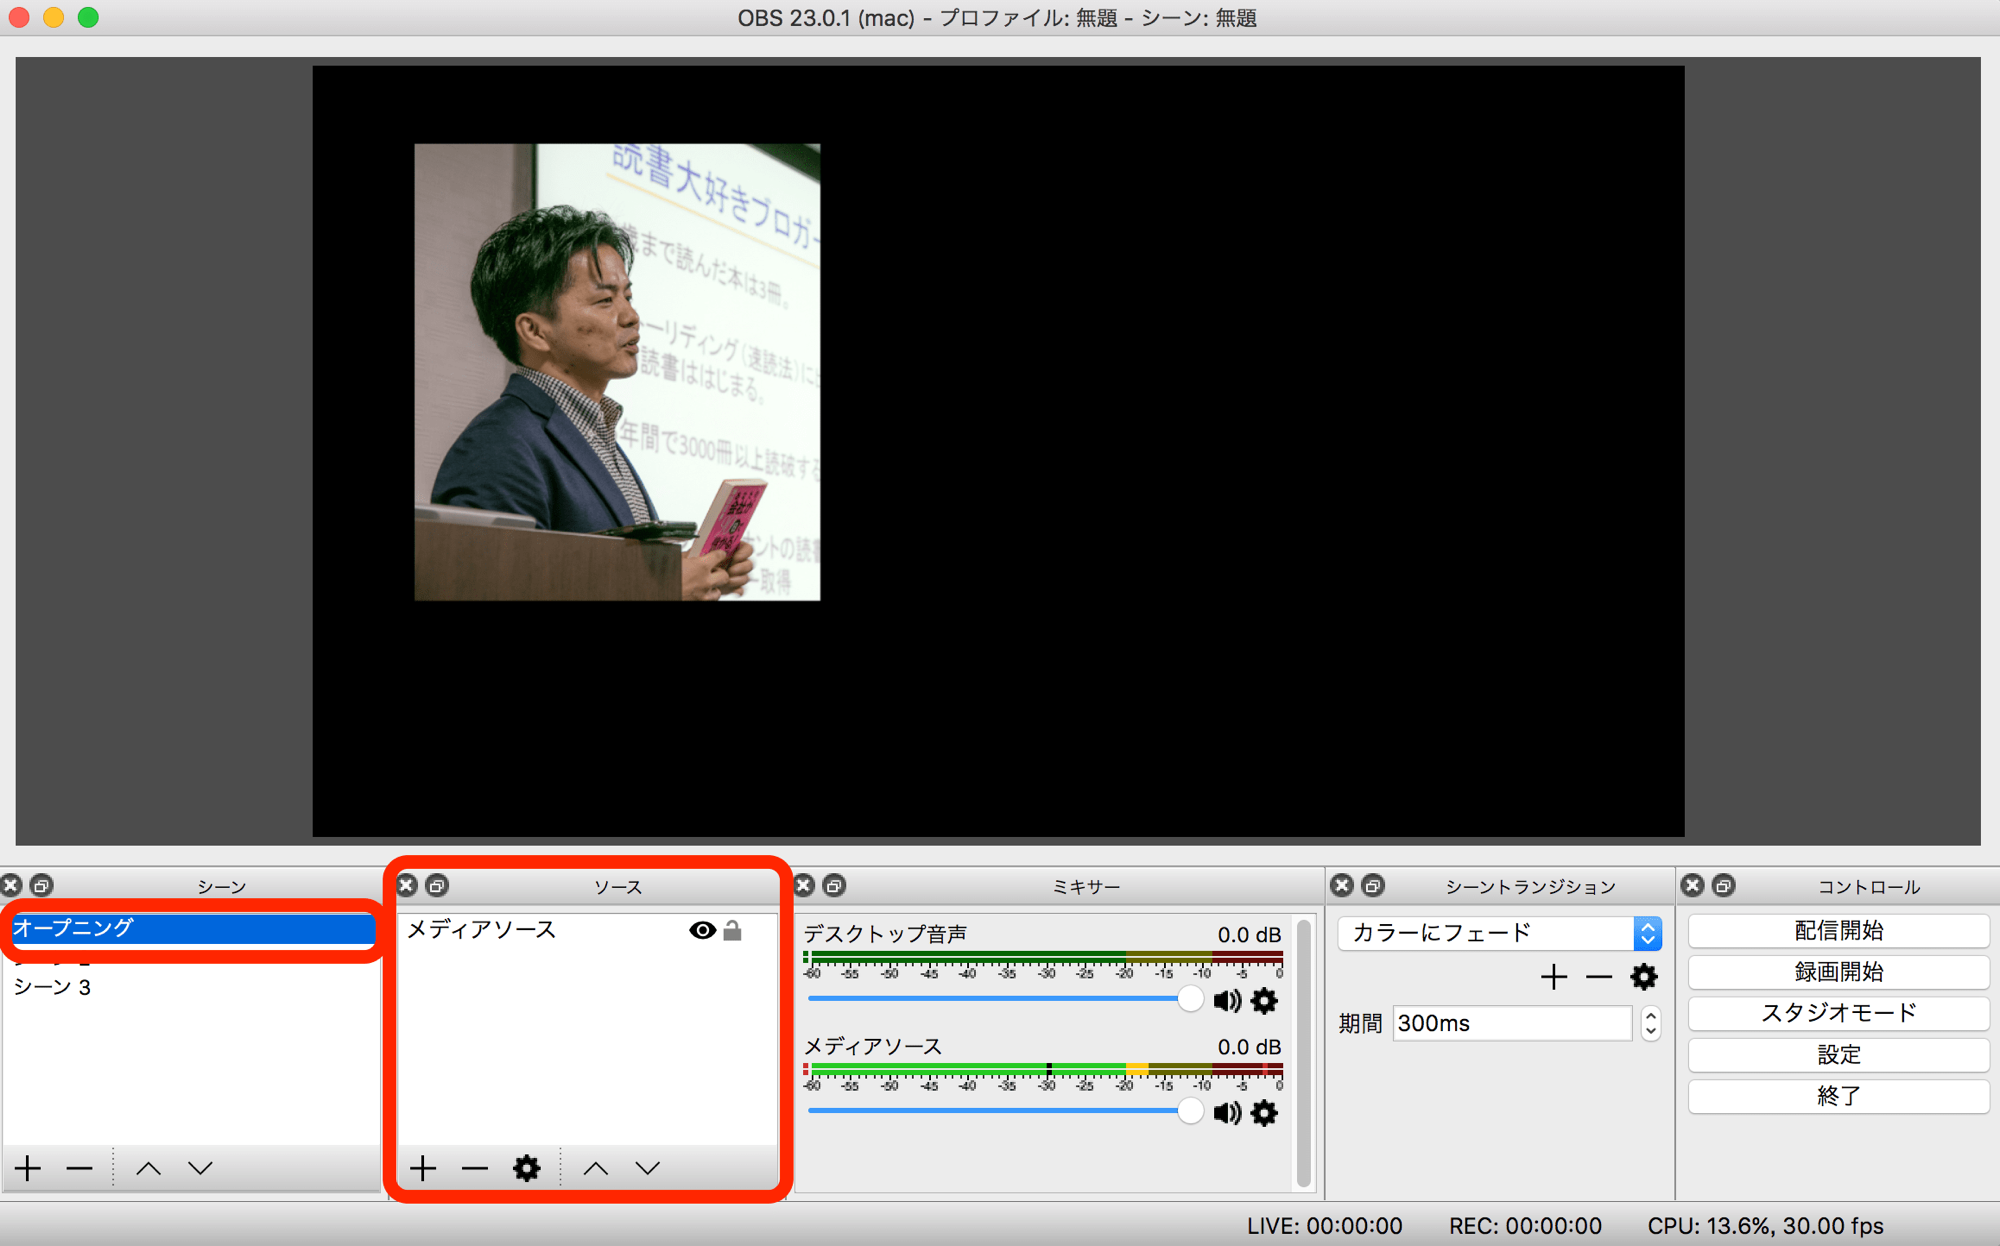Float the ソース dock panel
This screenshot has height=1246, width=2000.
(437, 885)
